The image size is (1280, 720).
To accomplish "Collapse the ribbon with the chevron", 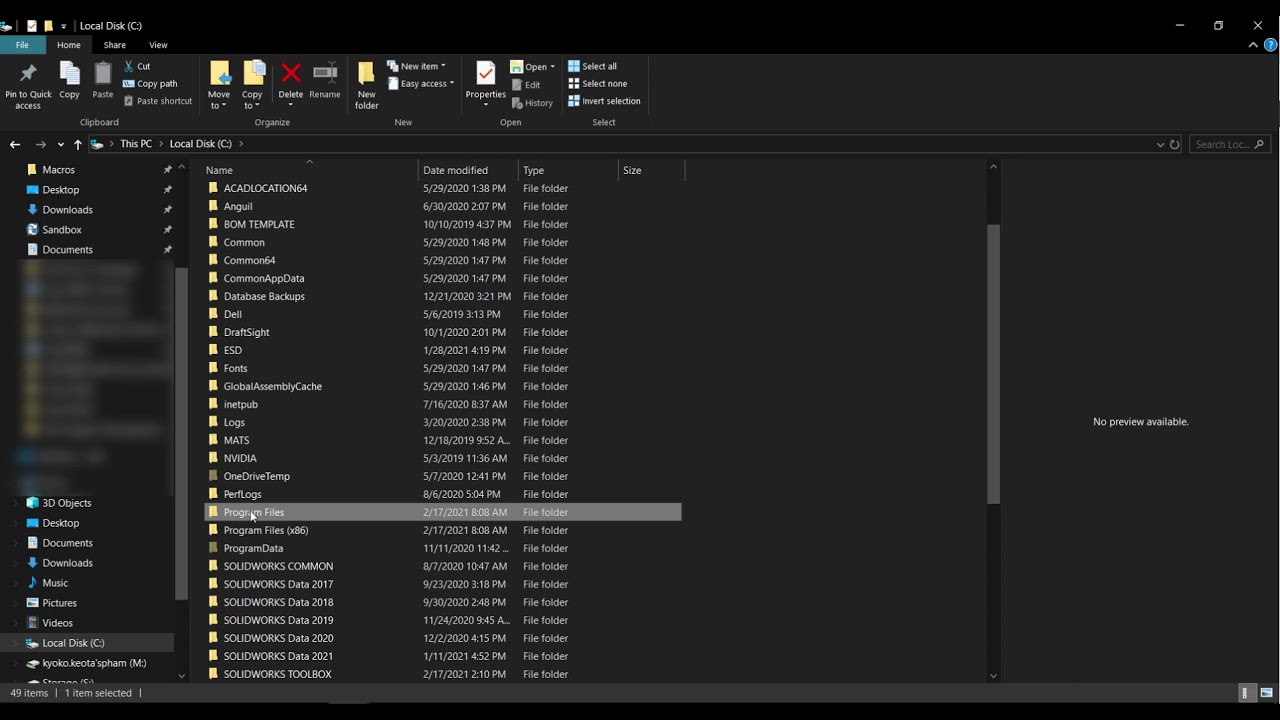I will [x=1253, y=45].
